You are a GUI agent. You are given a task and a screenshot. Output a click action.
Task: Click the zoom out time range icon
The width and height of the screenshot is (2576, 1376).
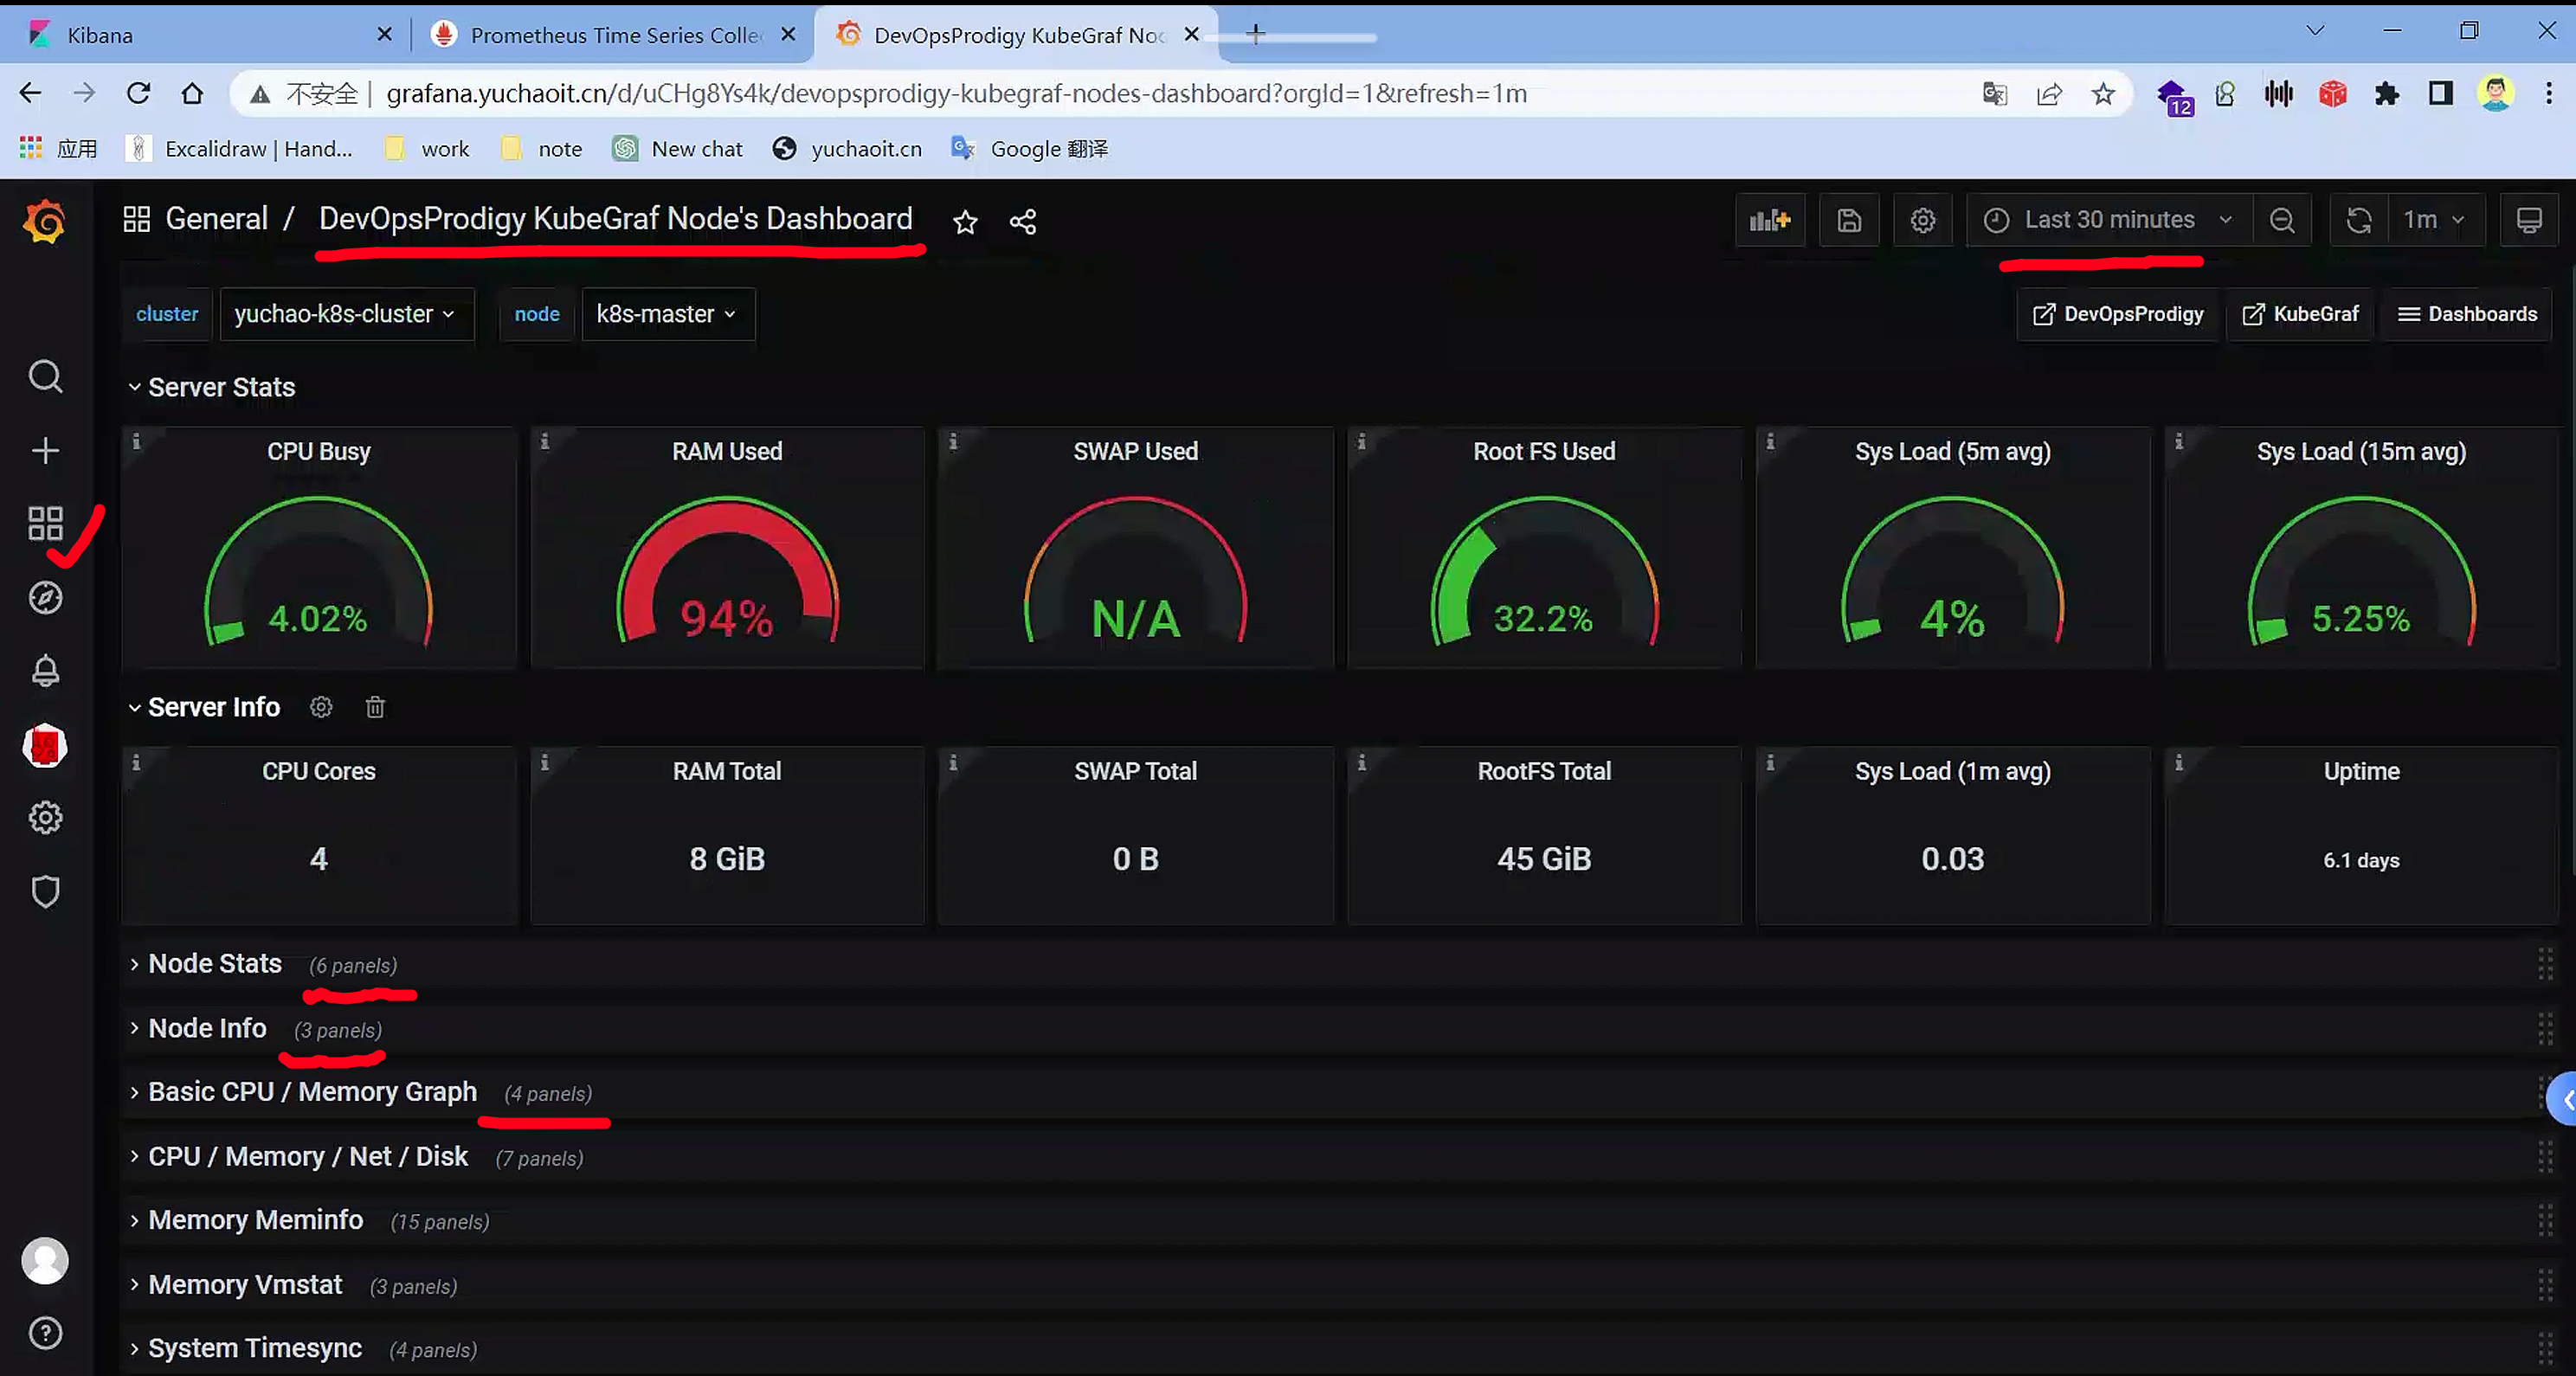tap(2282, 220)
